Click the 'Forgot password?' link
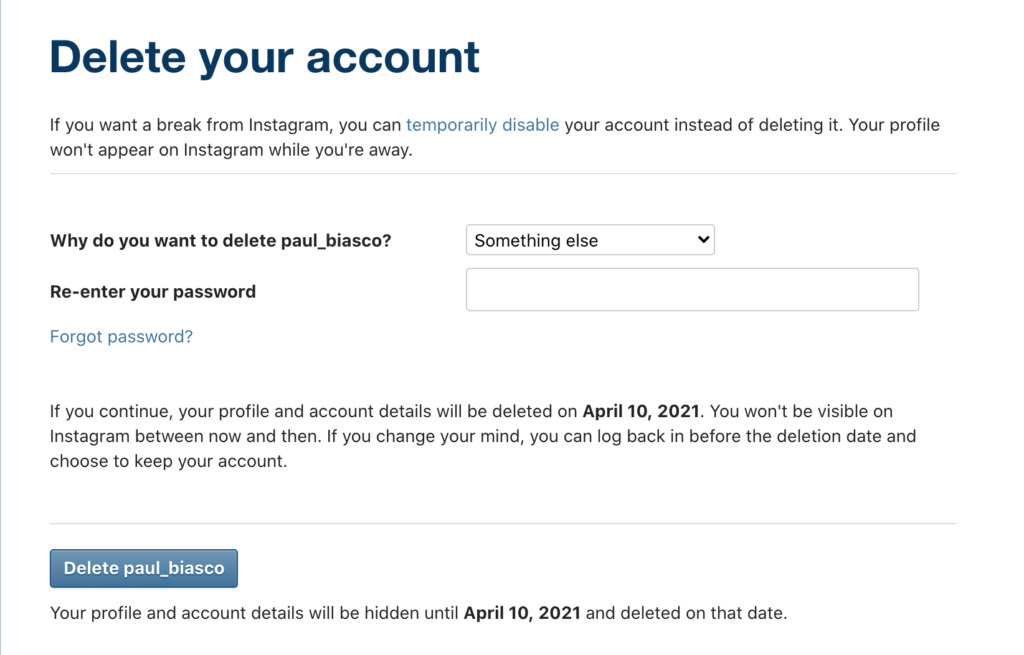The width and height of the screenshot is (1024, 655). tap(121, 336)
